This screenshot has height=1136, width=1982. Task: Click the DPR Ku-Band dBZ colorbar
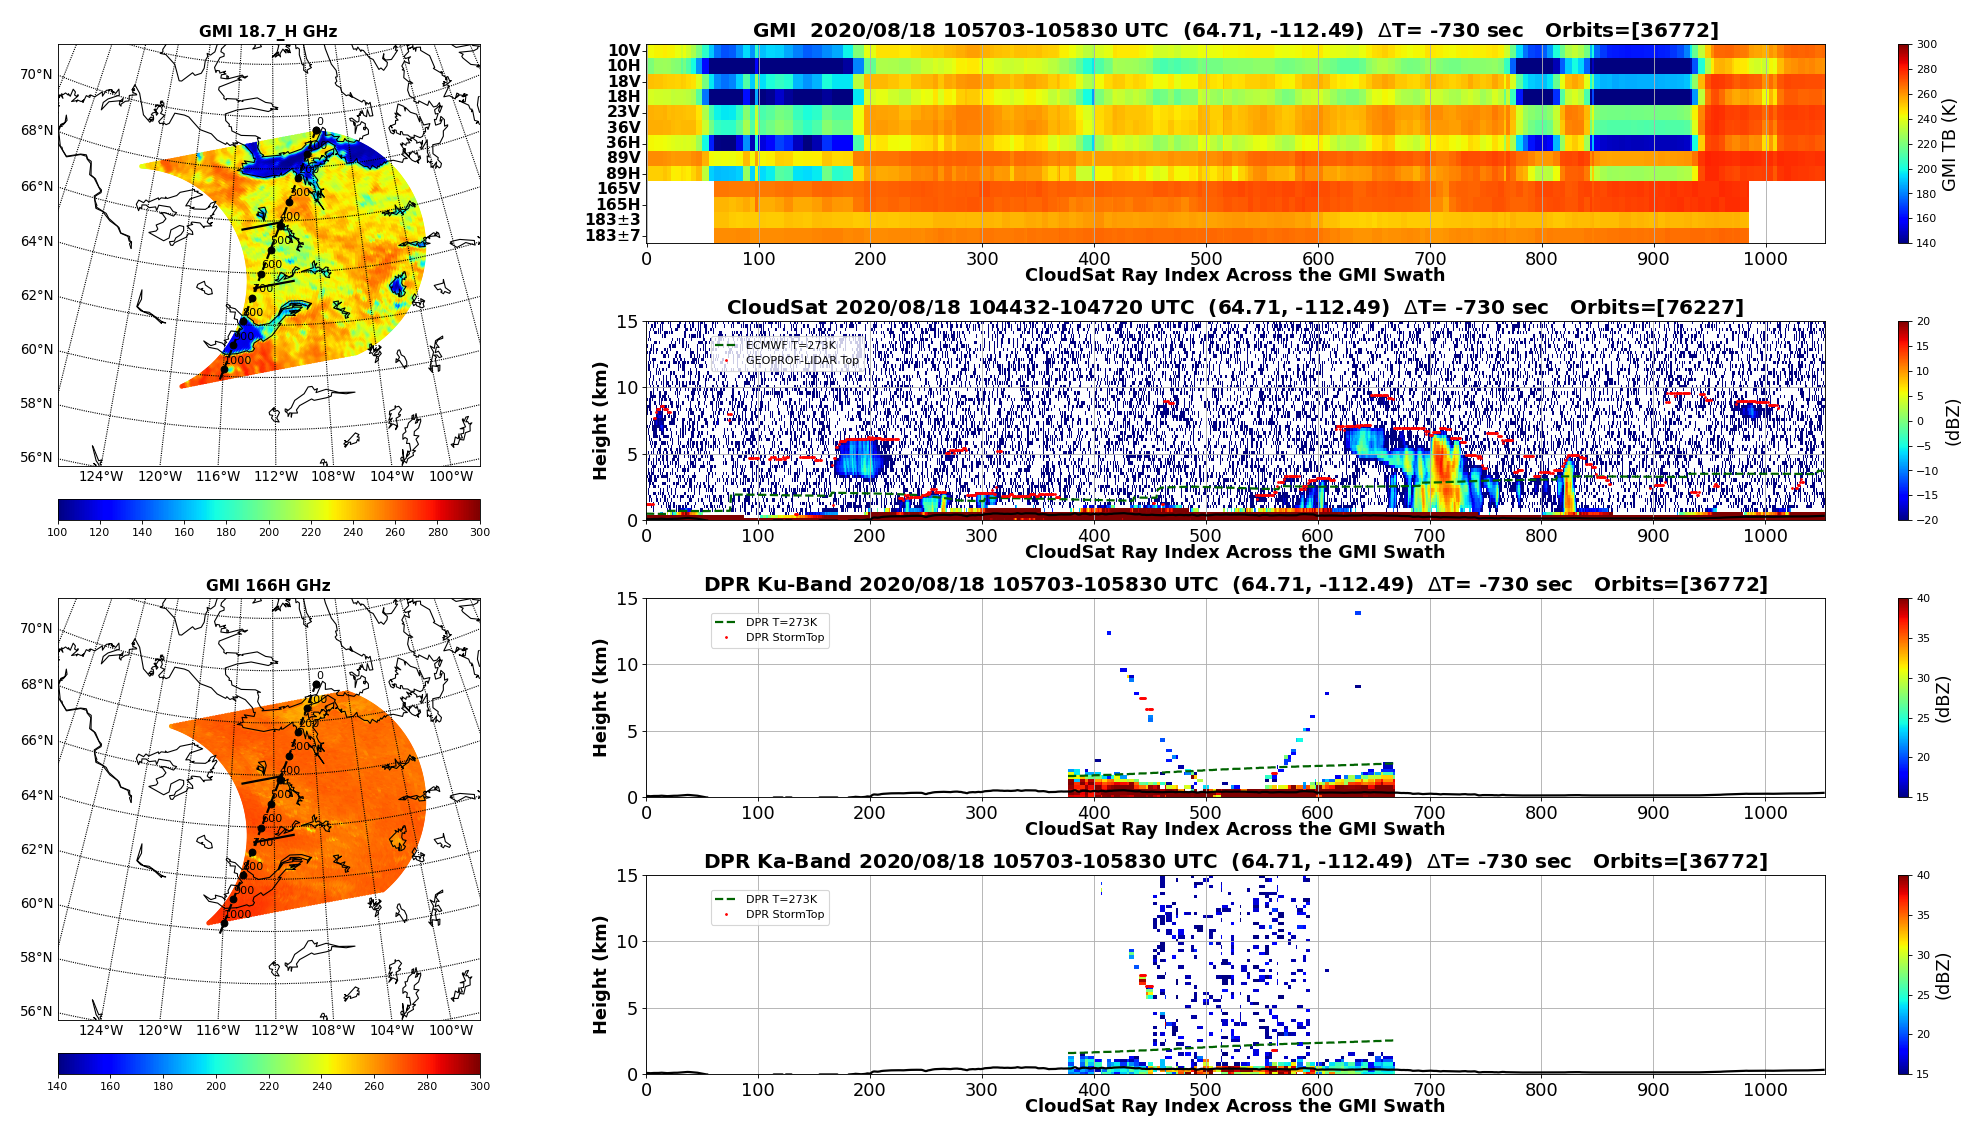(x=1903, y=697)
